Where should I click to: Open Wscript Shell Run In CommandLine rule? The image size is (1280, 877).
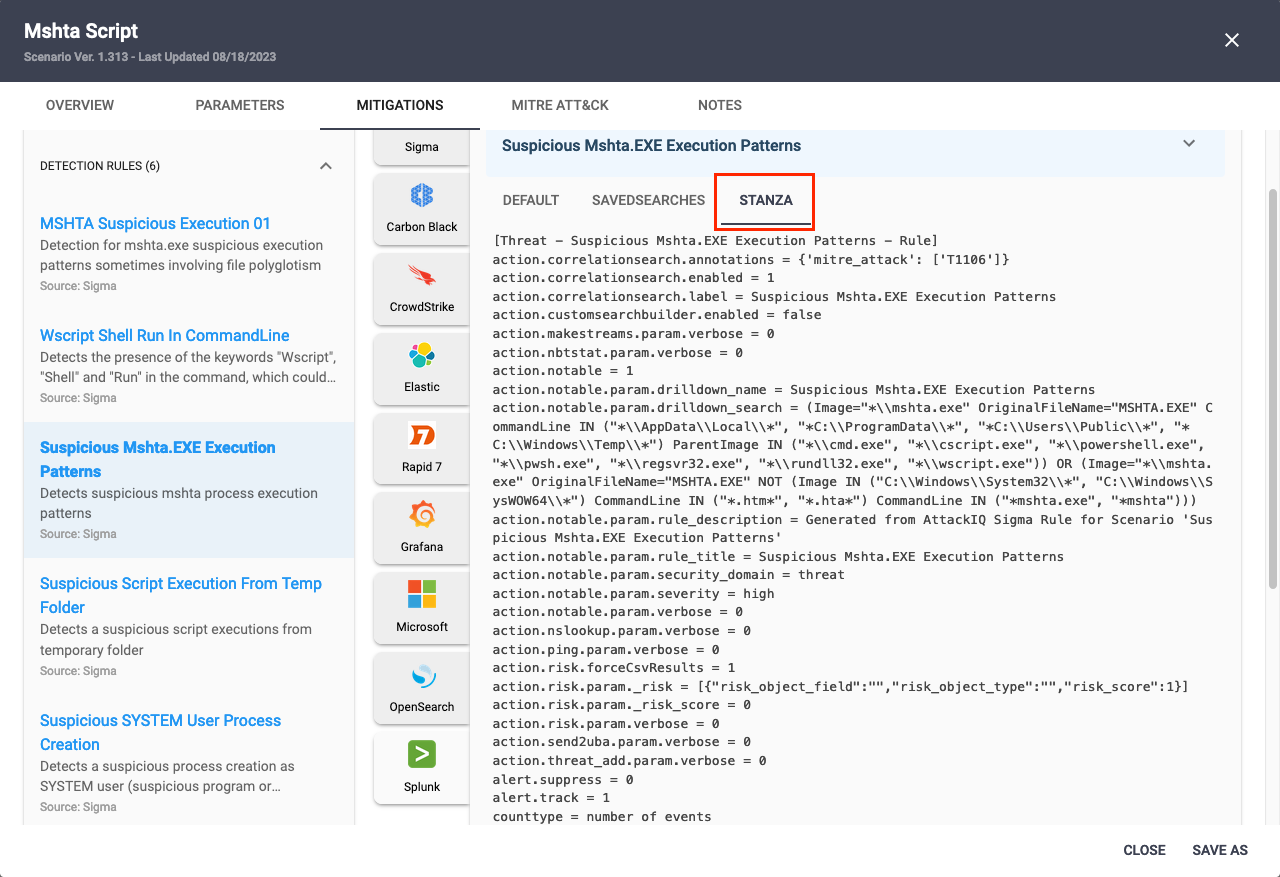165,335
